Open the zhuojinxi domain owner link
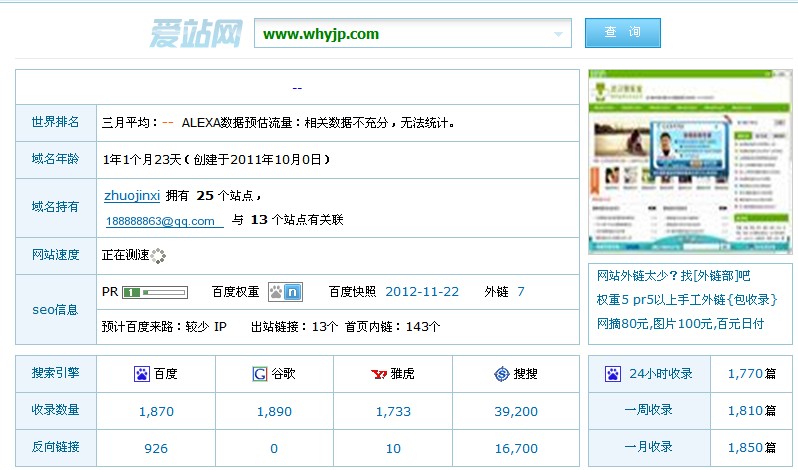The width and height of the screenshot is (798, 470). (132, 195)
